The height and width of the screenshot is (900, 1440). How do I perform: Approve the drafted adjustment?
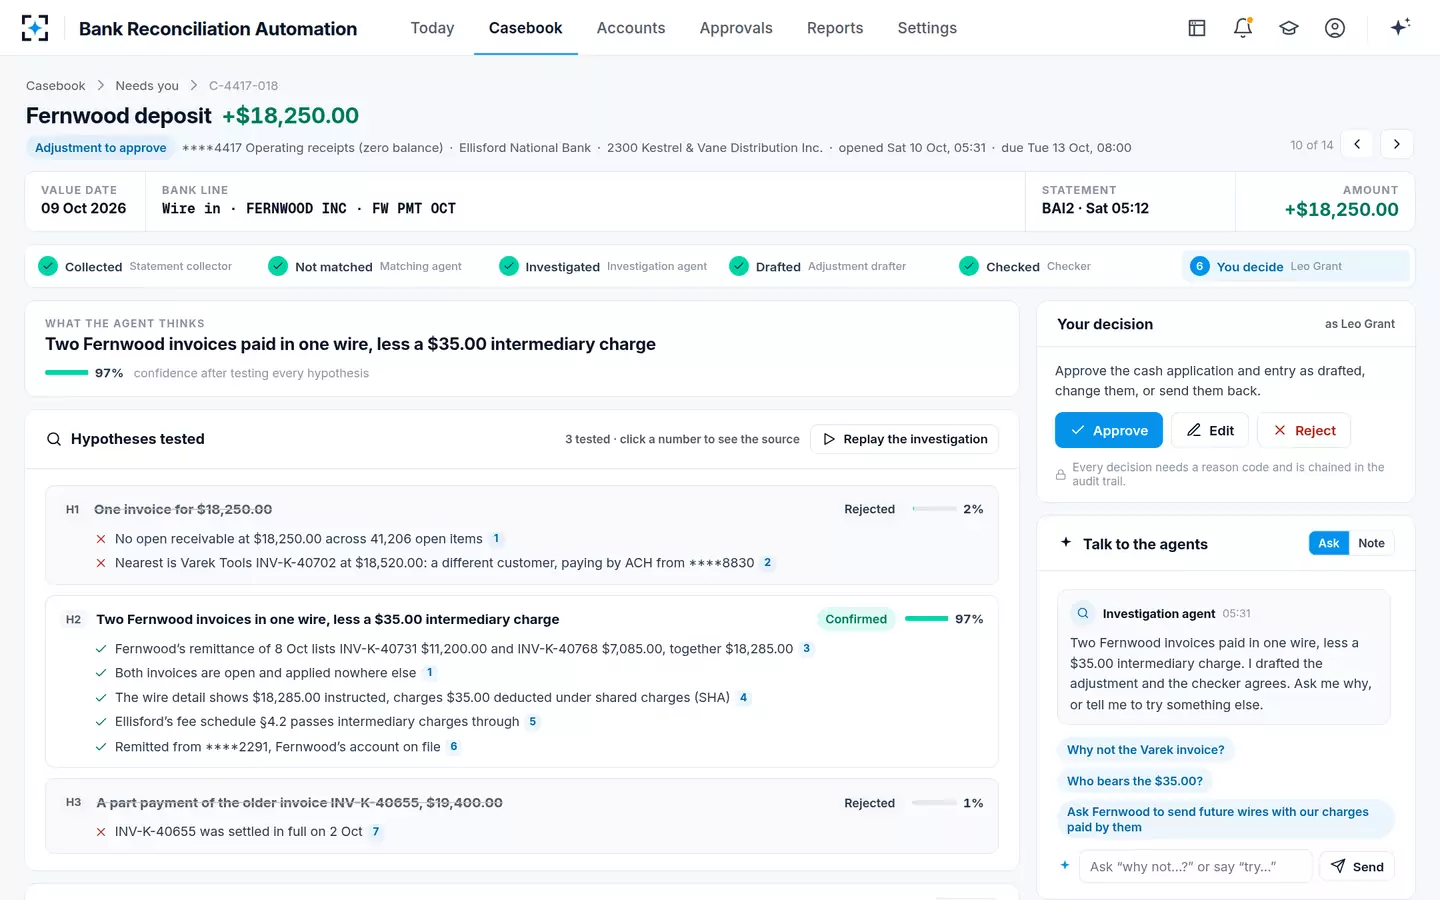pyautogui.click(x=1109, y=430)
